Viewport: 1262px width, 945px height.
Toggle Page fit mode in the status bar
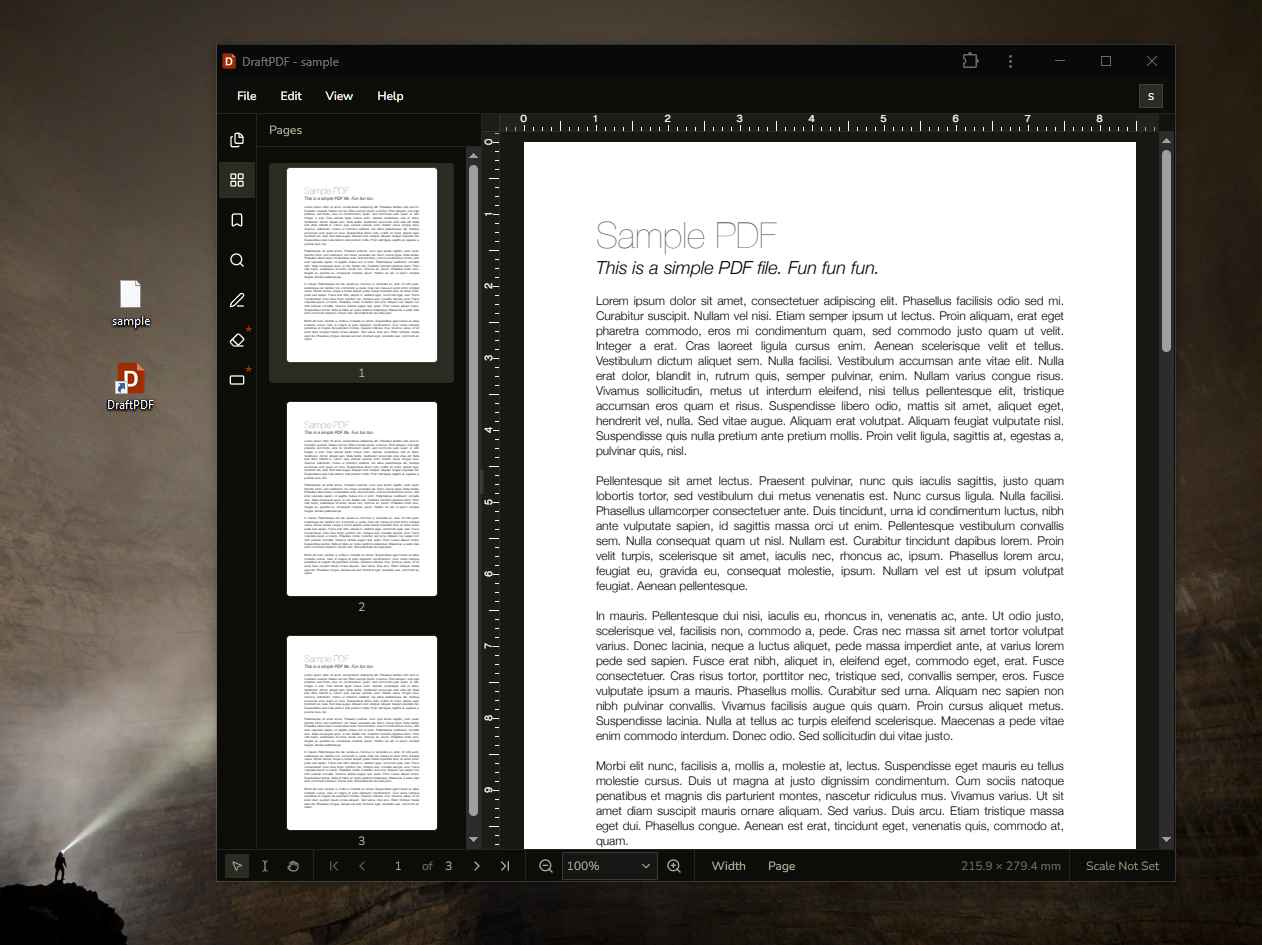[x=781, y=866]
